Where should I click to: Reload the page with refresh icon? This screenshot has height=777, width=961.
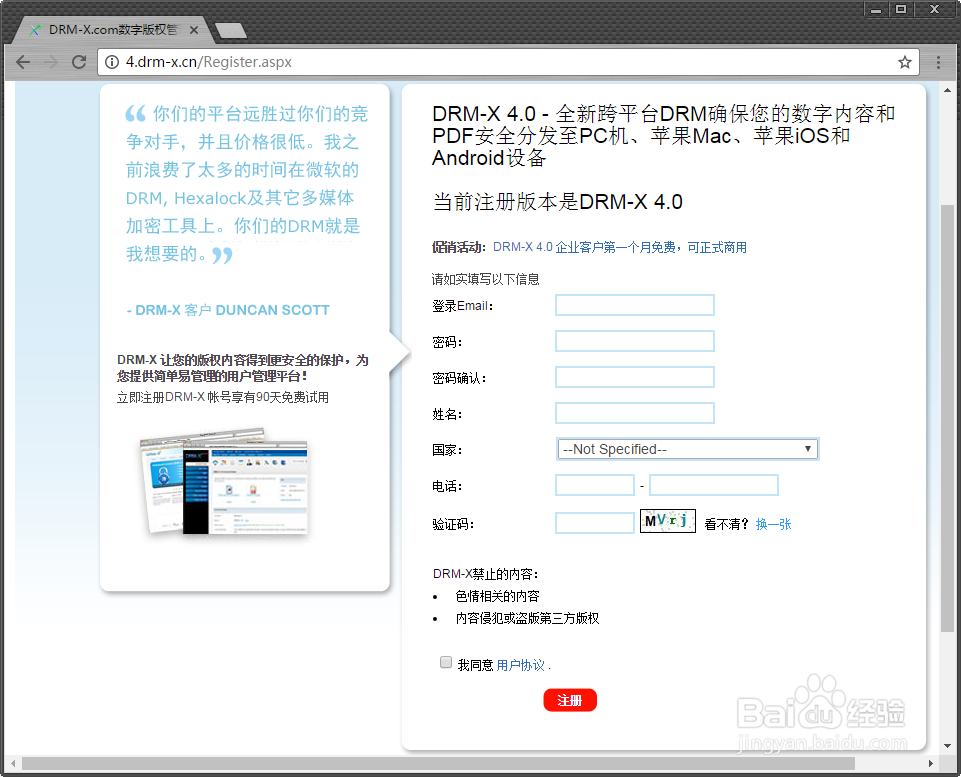click(79, 62)
